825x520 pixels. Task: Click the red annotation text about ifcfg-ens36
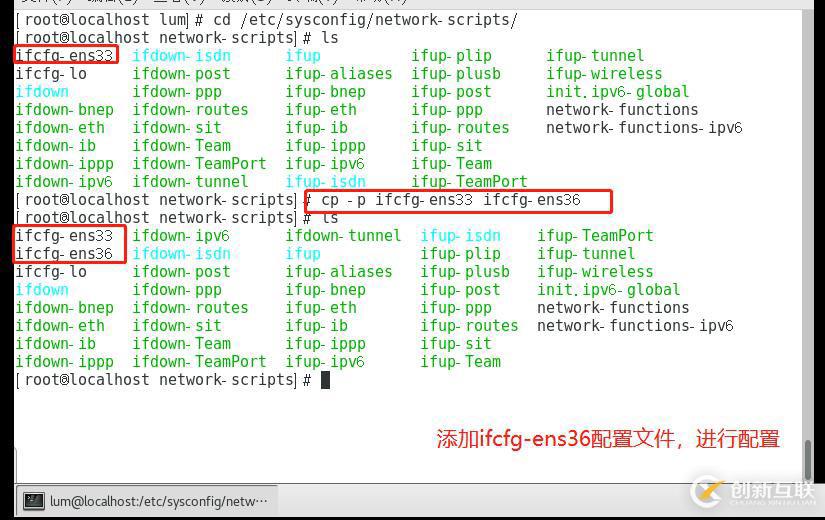click(x=608, y=438)
